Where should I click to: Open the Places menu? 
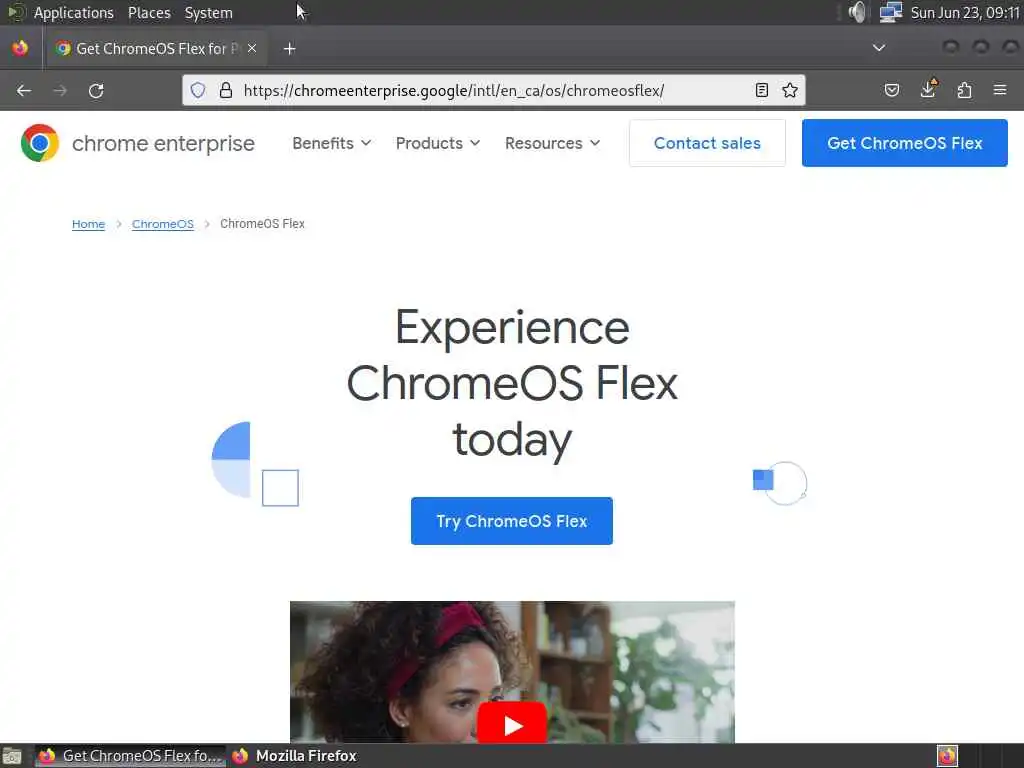(149, 12)
